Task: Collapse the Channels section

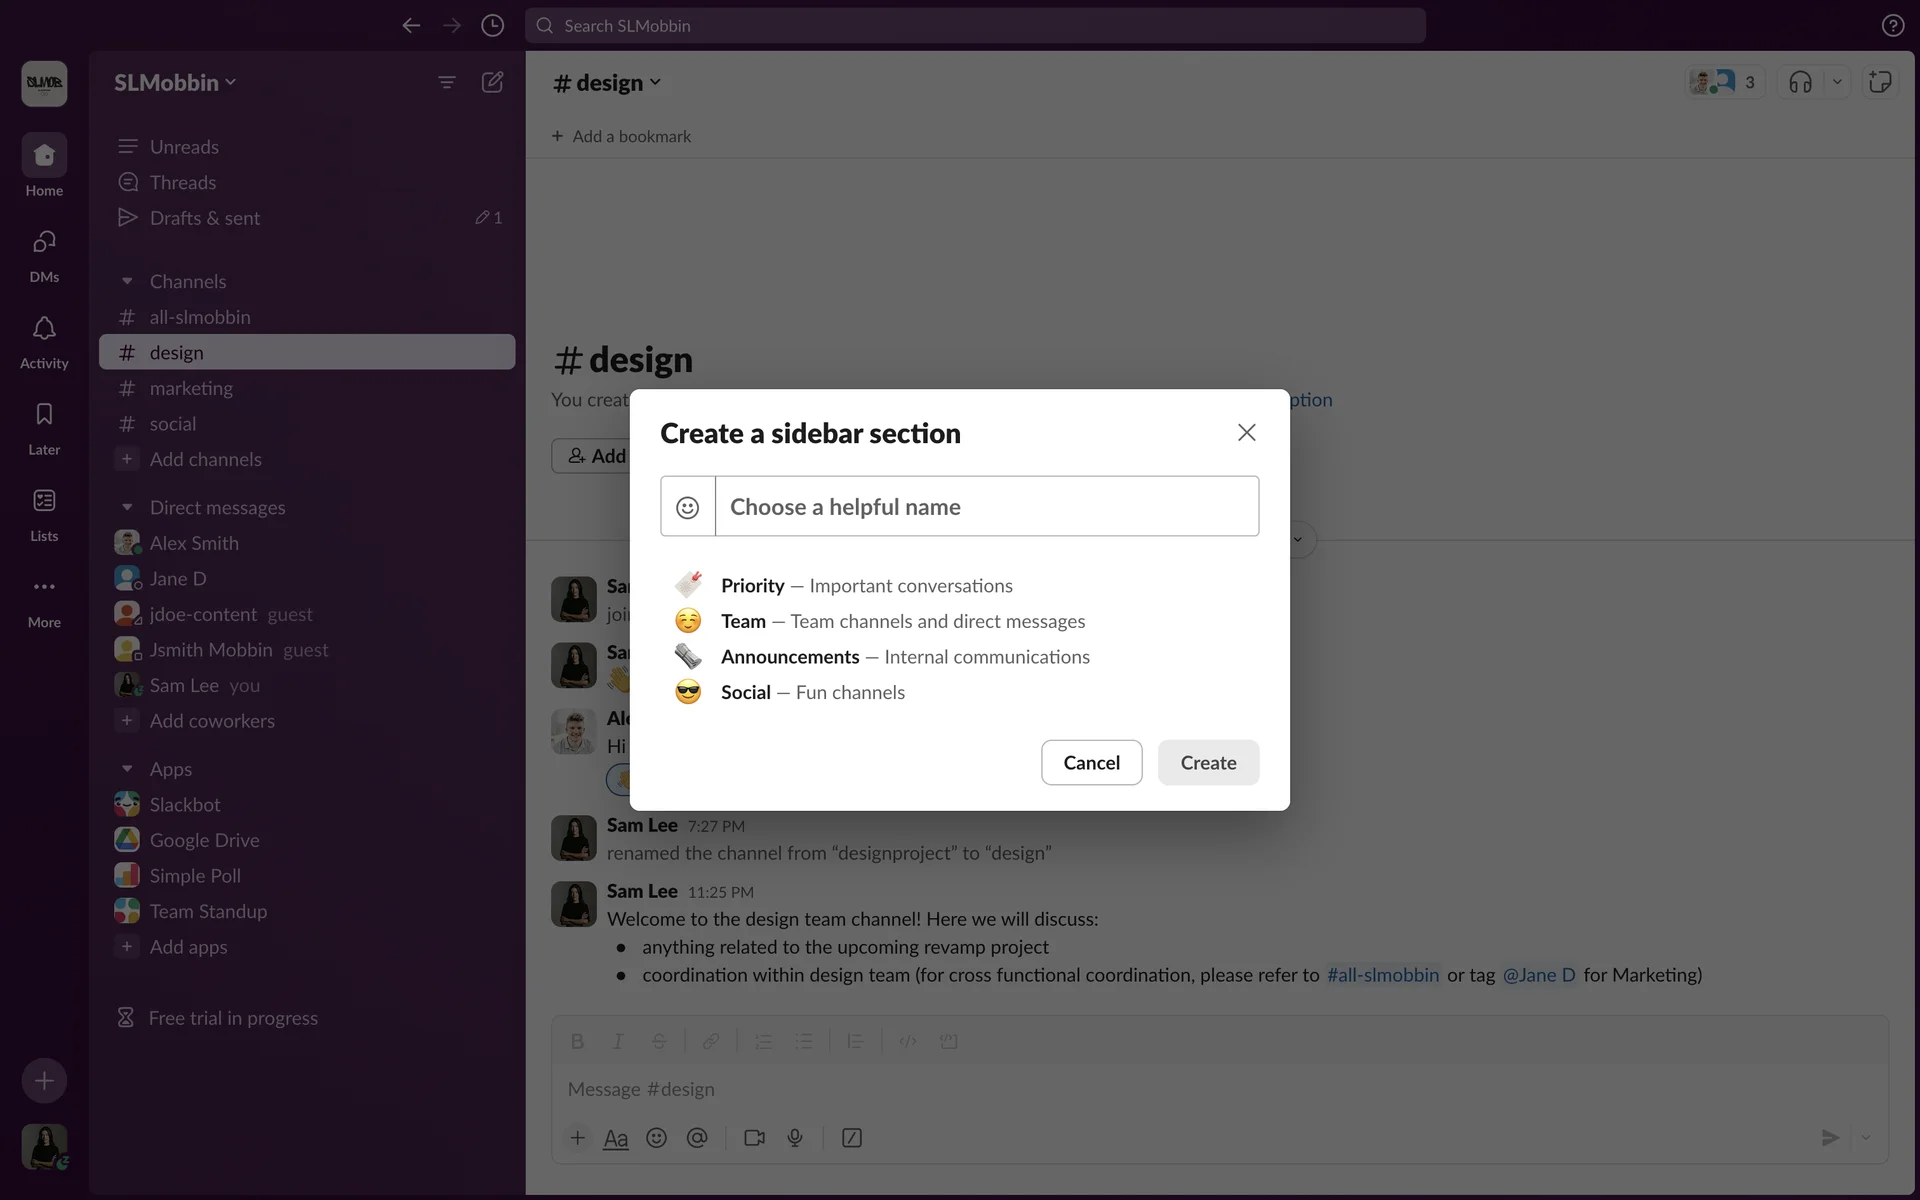Action: 127,282
